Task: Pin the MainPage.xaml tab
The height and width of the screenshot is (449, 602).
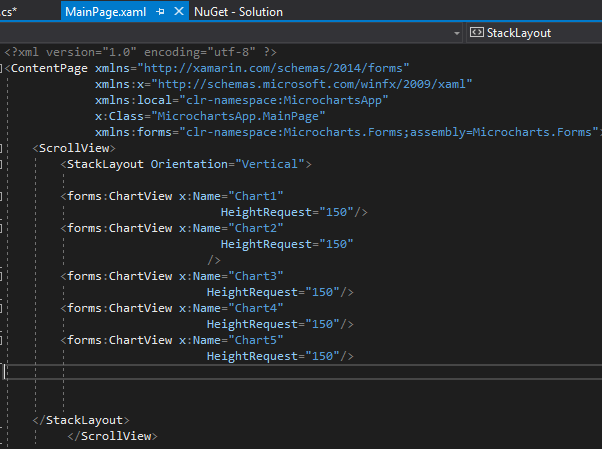Action: (161, 12)
